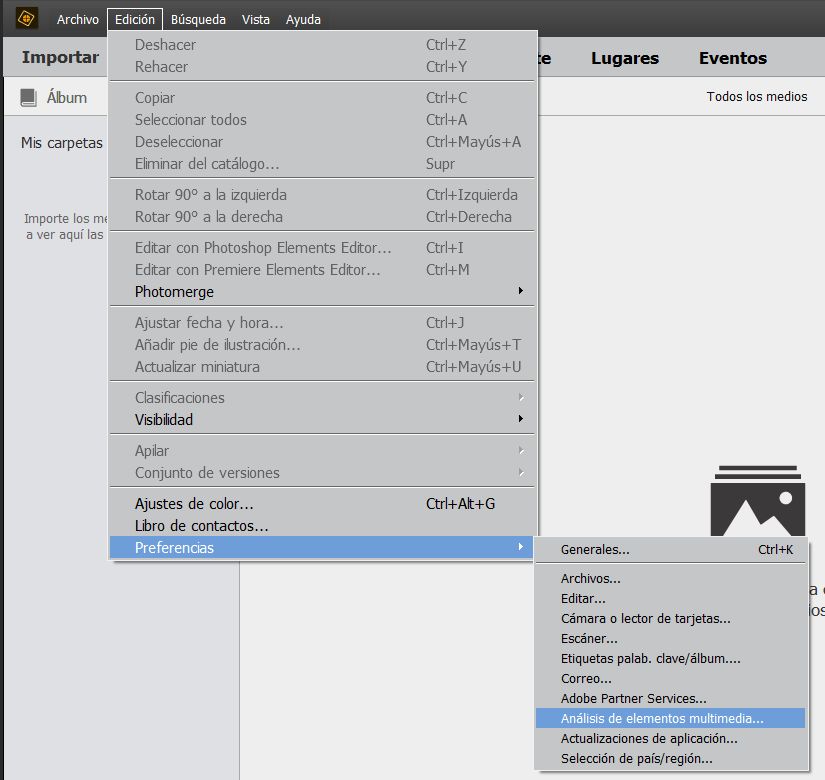
Task: Open Escáner preferences
Action: [671, 638]
